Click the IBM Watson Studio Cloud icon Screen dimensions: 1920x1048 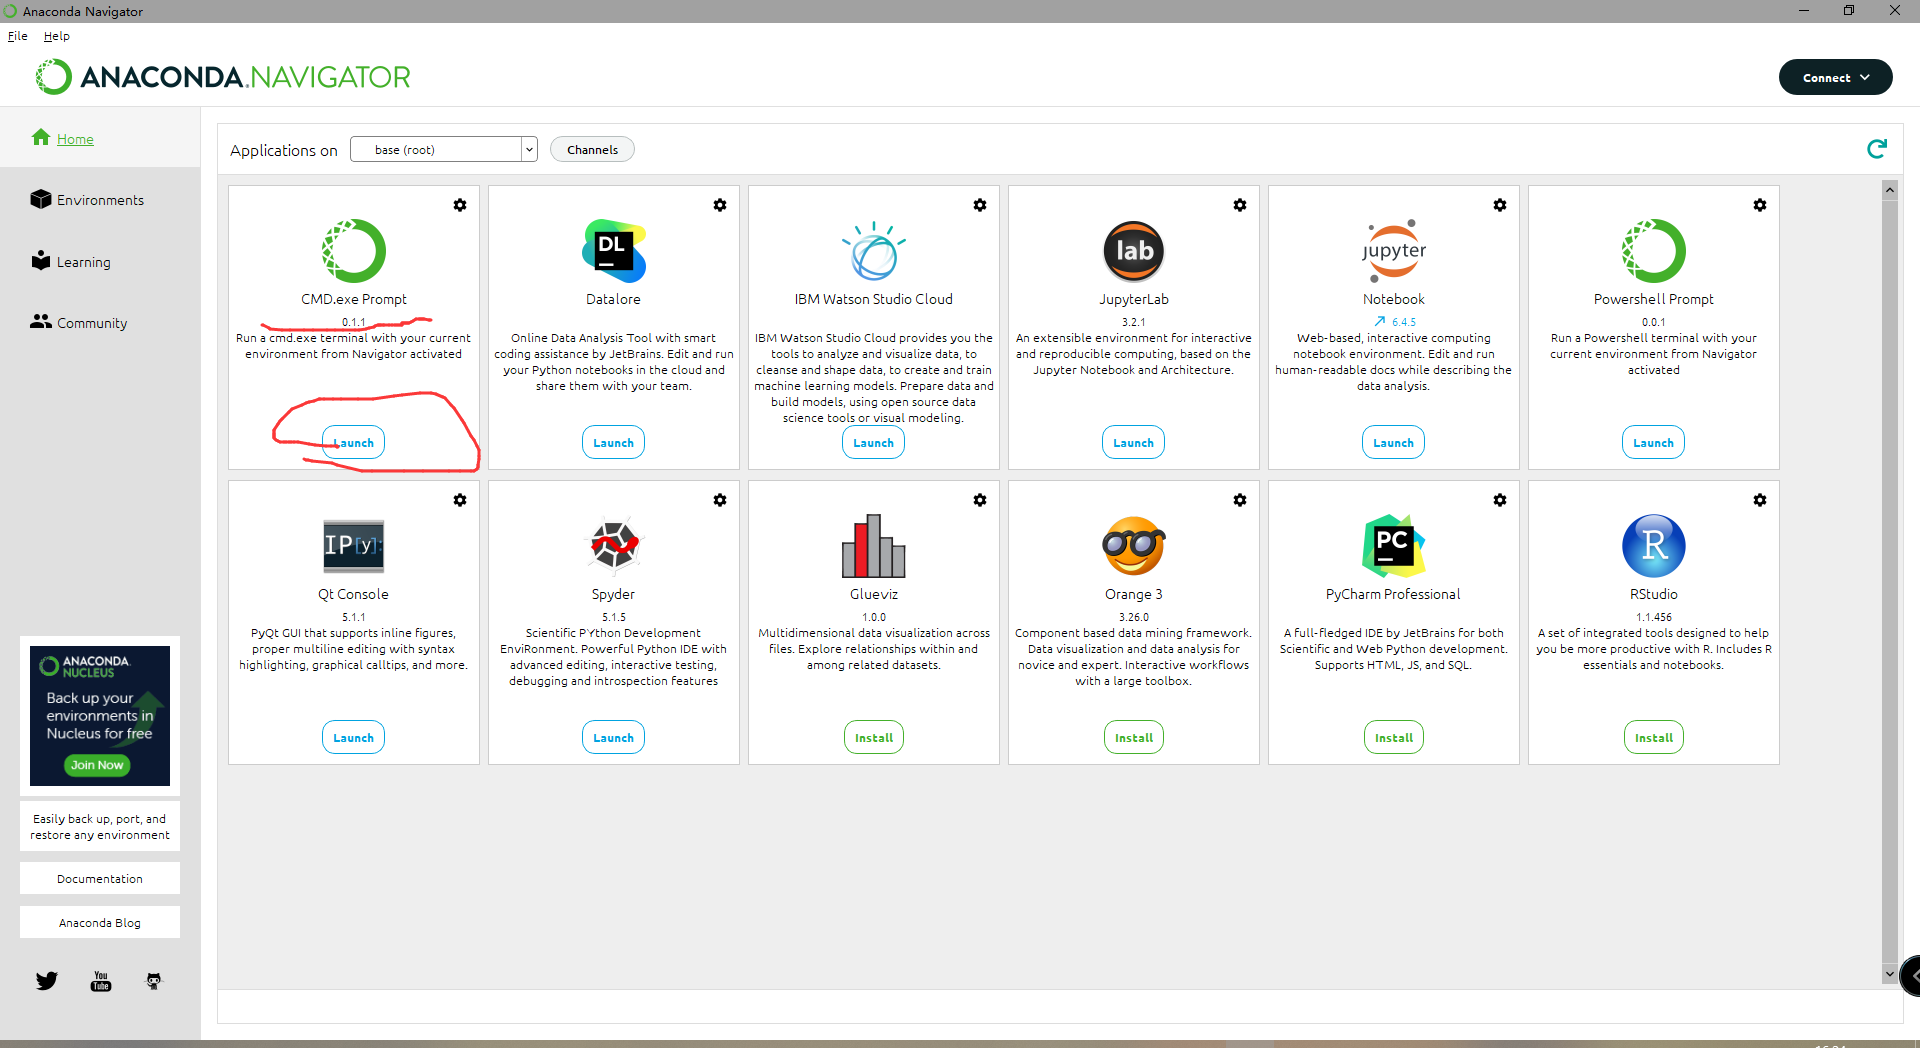click(x=874, y=251)
